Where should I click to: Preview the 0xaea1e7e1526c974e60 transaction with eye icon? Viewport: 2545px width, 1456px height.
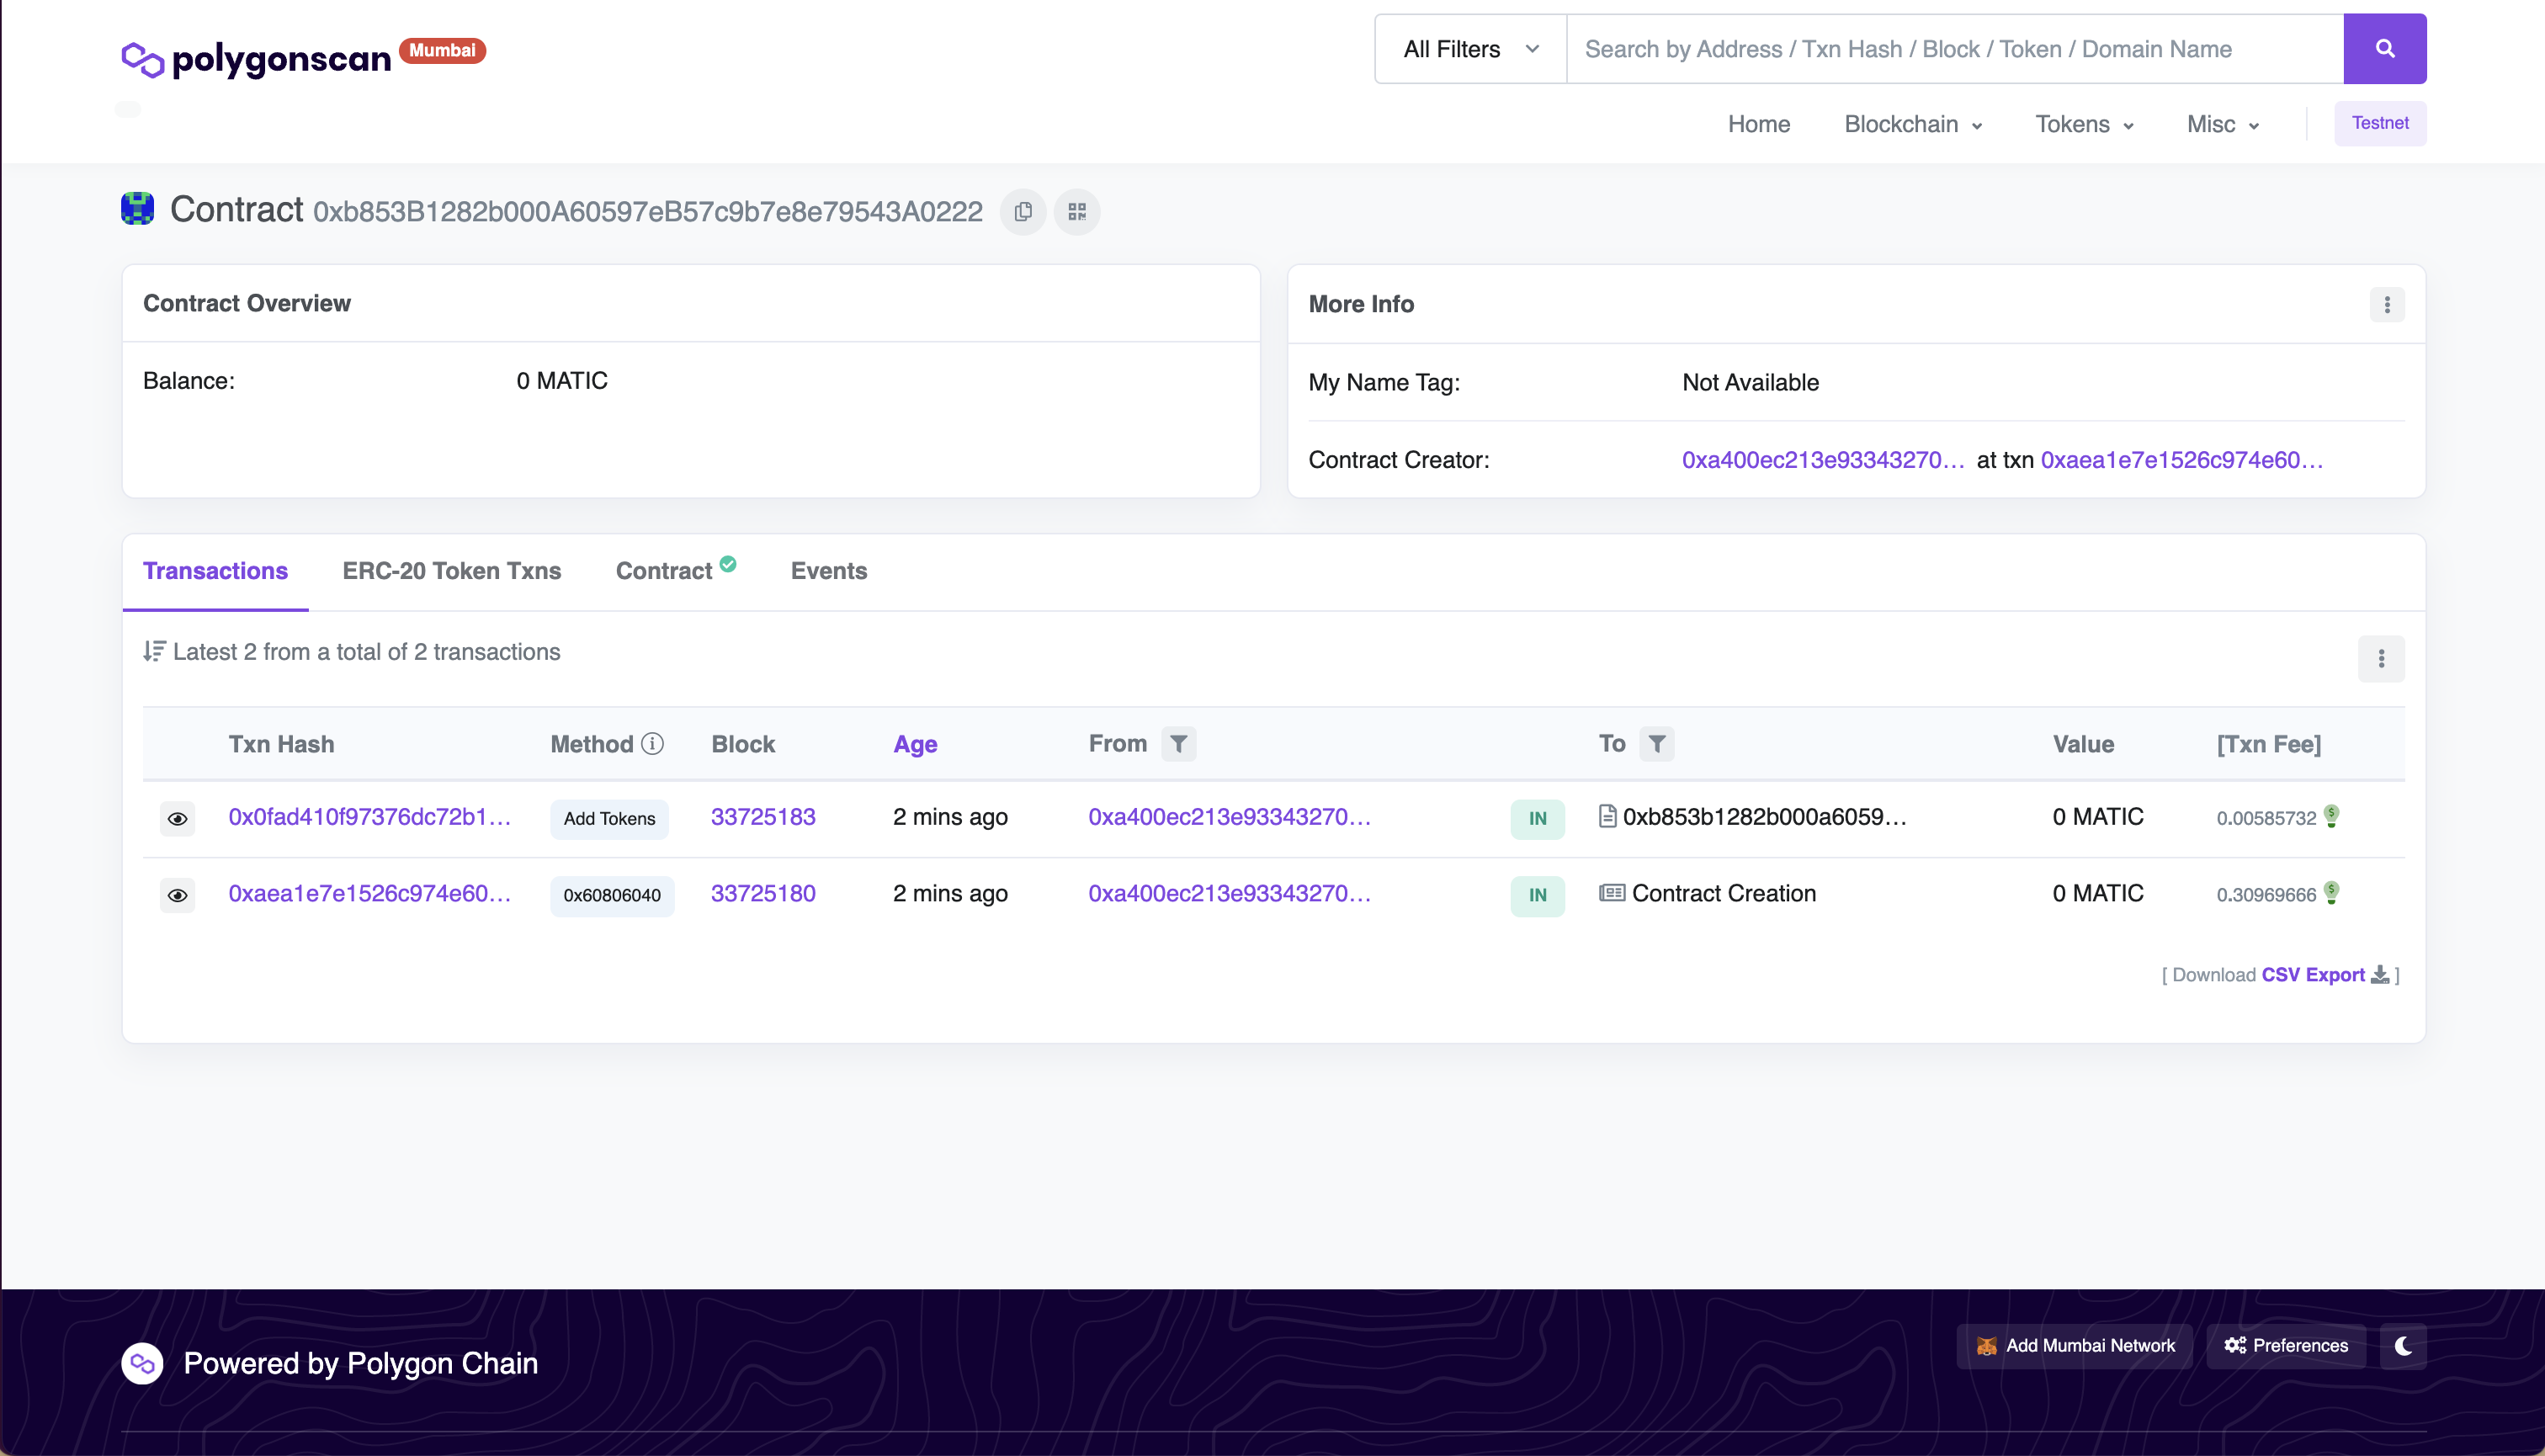tap(177, 895)
